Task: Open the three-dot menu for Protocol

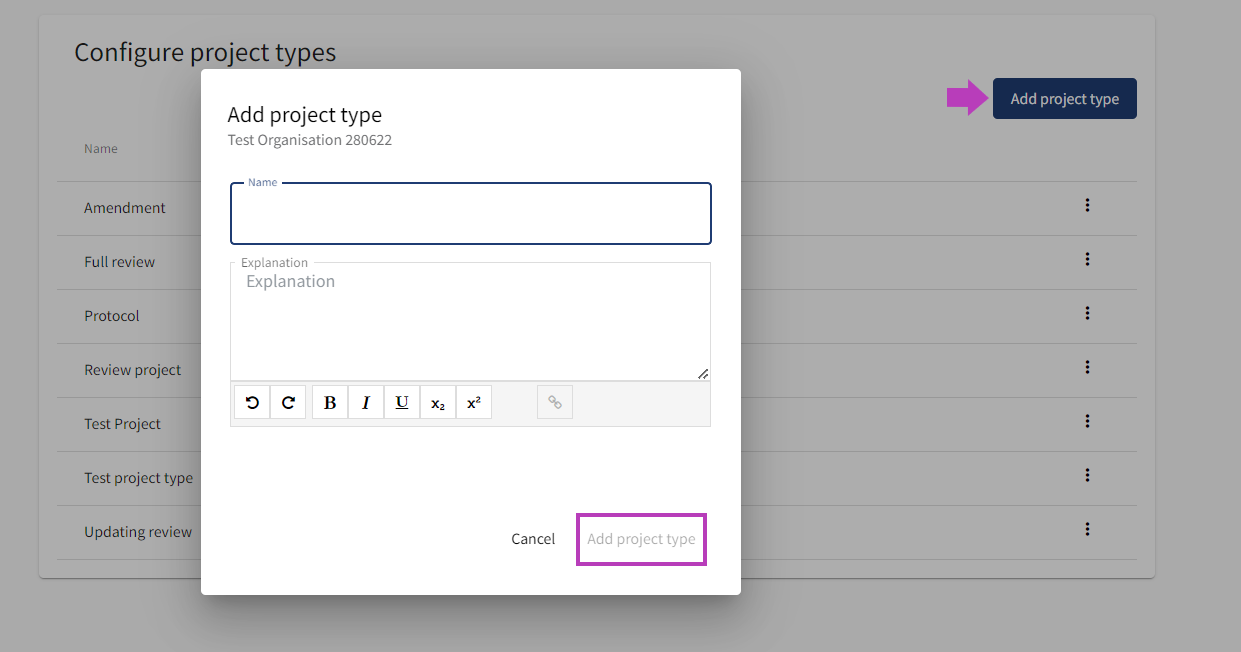Action: pos(1087,314)
